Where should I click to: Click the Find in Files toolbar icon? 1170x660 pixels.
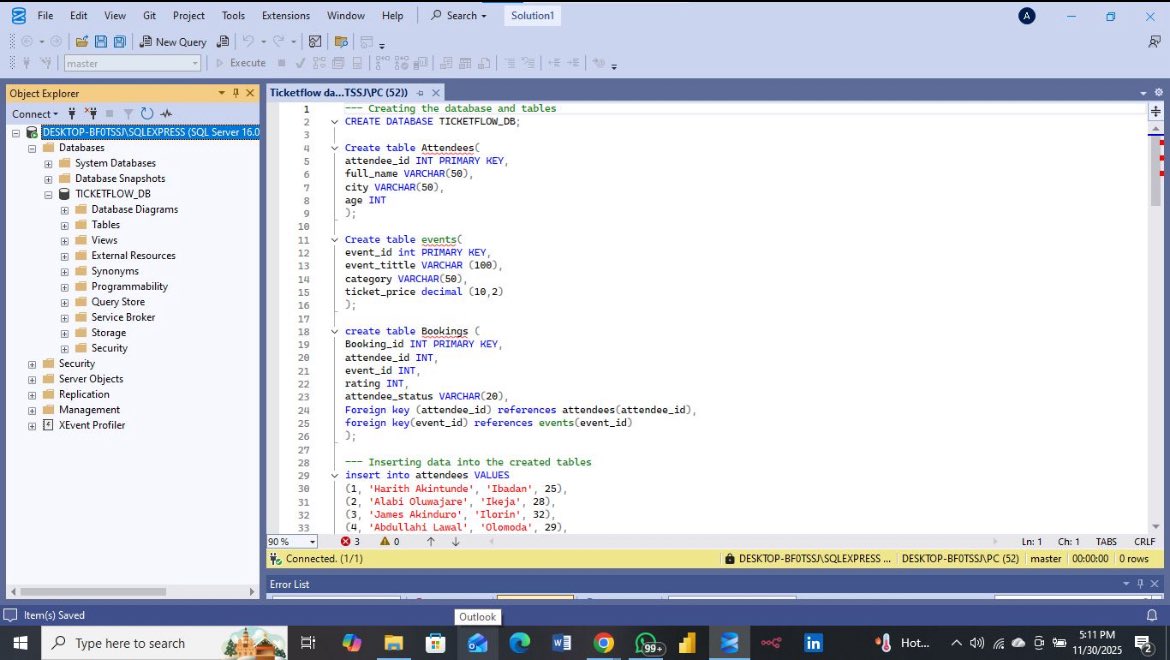coord(341,42)
